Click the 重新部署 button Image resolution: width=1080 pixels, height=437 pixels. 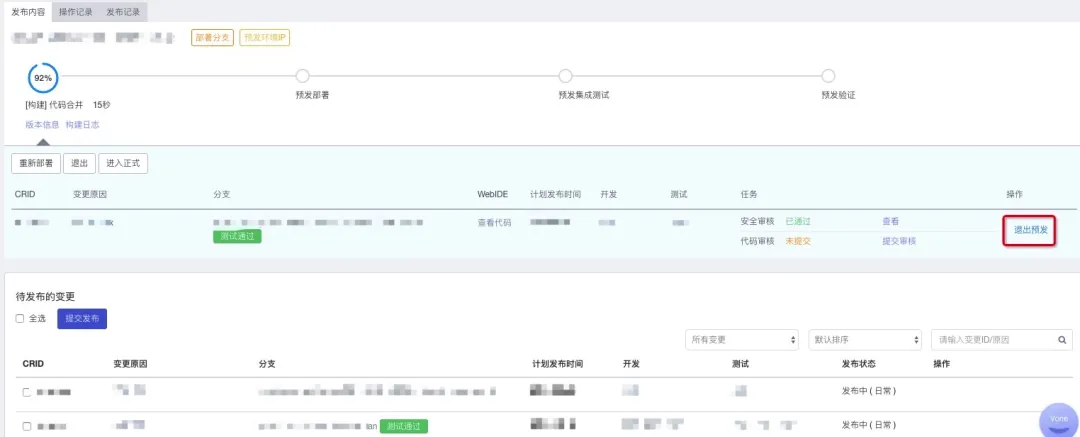pyautogui.click(x=36, y=164)
